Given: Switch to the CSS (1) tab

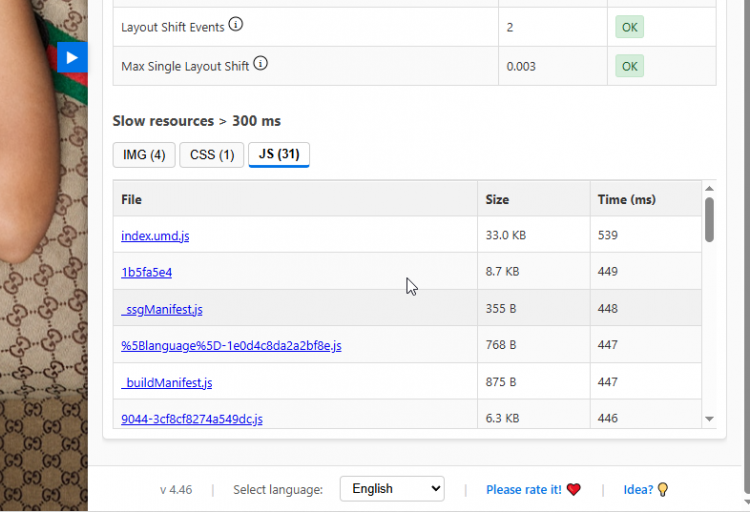Looking at the screenshot, I should coord(212,155).
